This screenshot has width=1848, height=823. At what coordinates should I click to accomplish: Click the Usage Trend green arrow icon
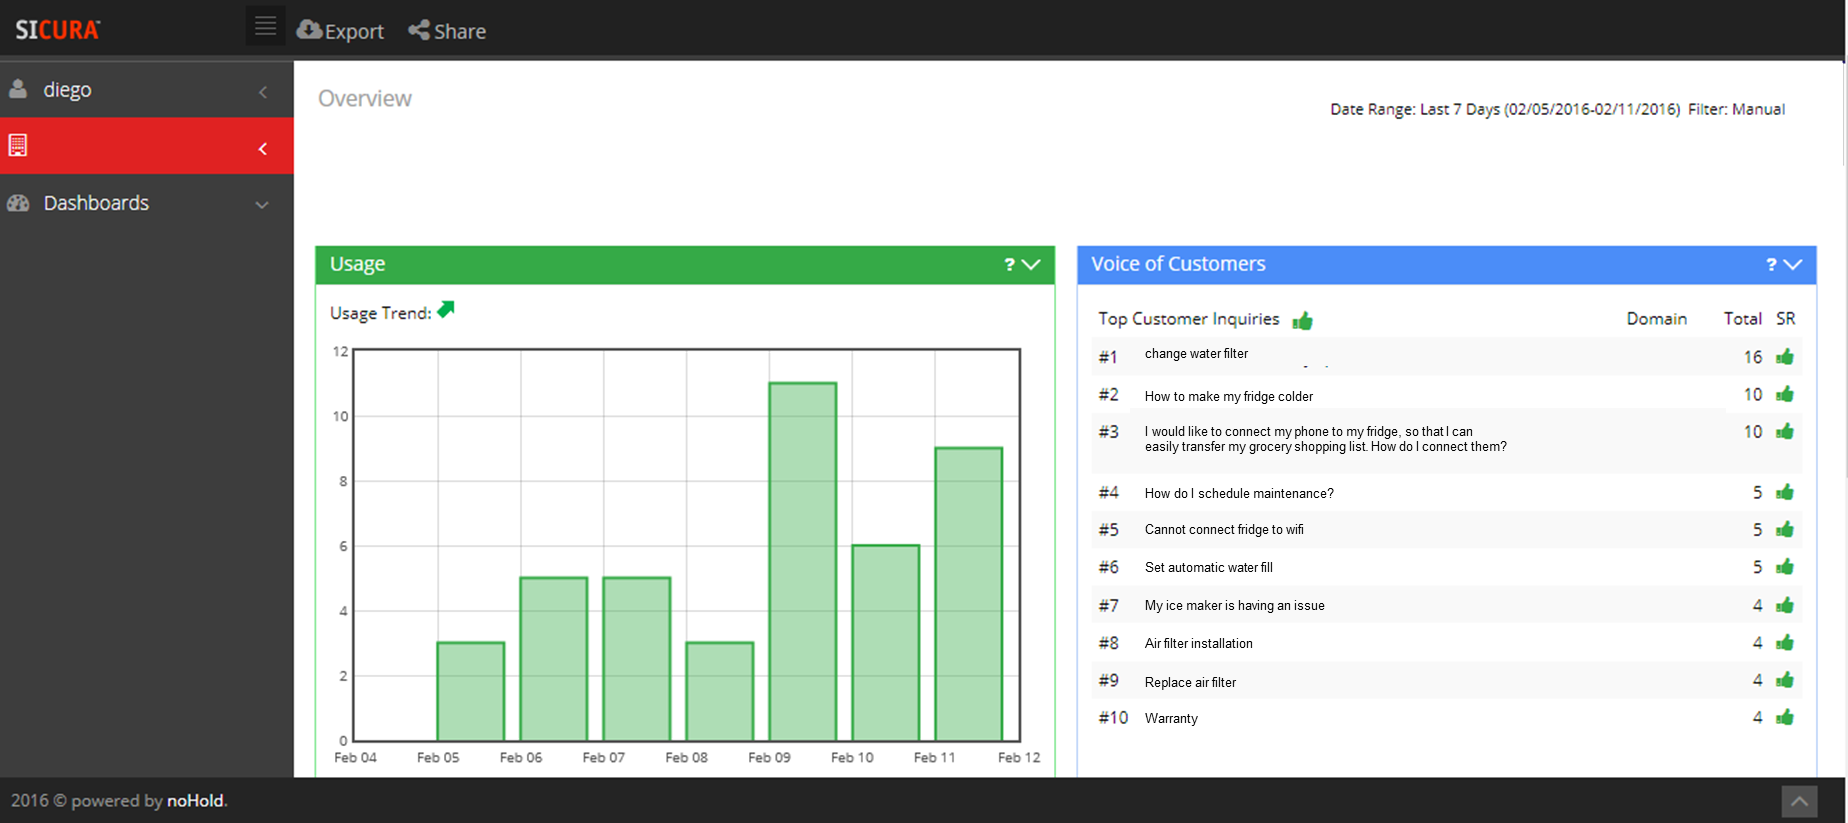tap(446, 310)
